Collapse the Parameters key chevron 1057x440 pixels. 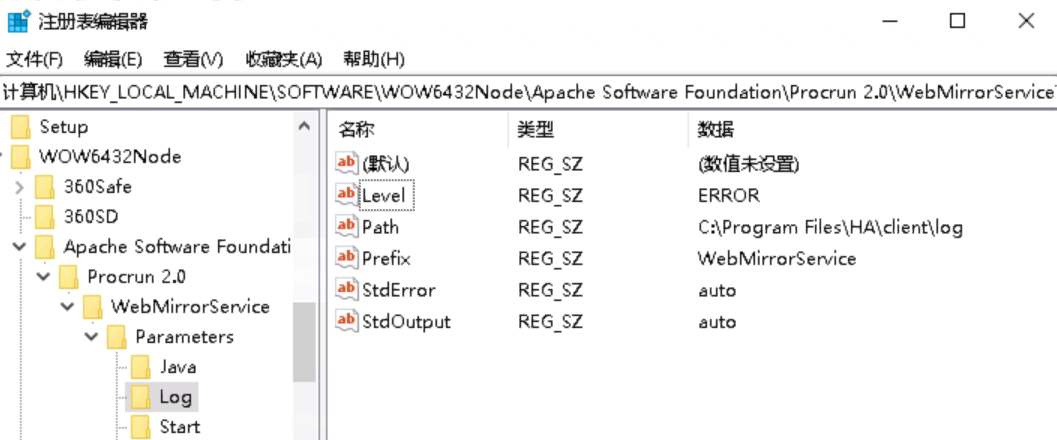click(93, 337)
